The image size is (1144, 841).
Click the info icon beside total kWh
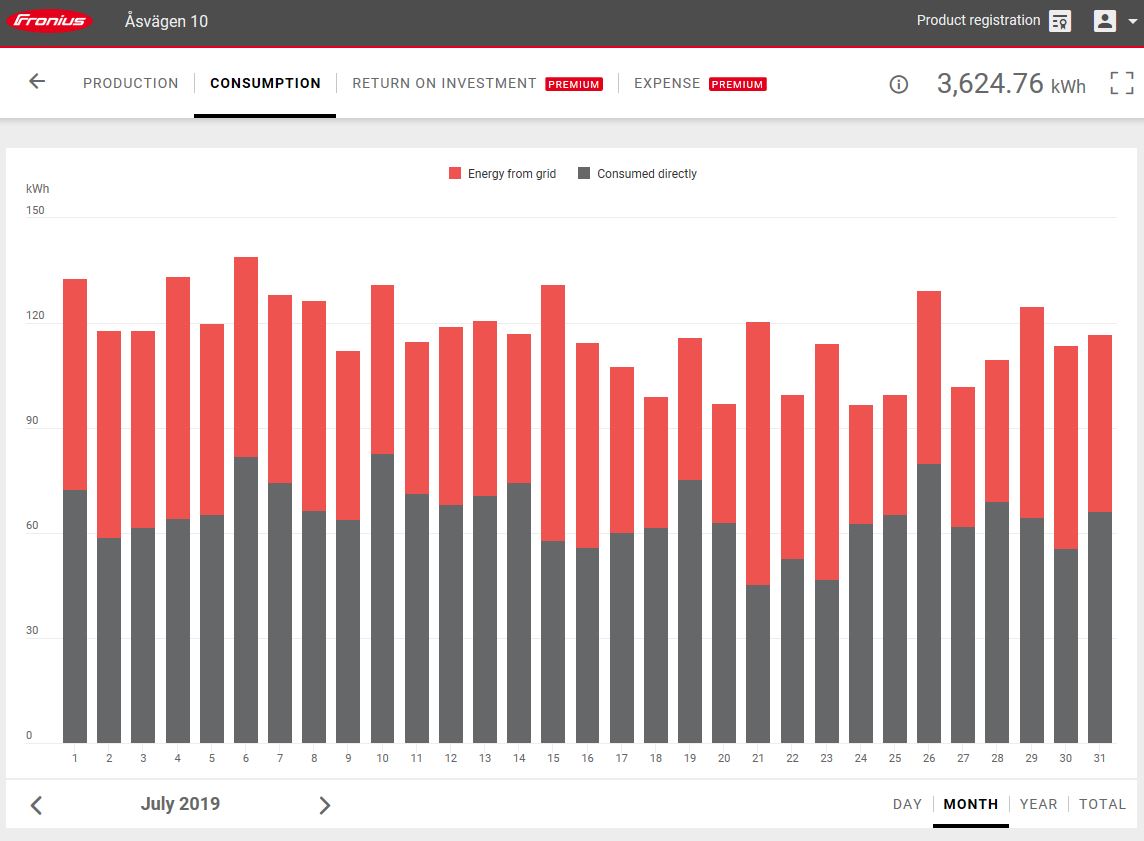click(899, 84)
